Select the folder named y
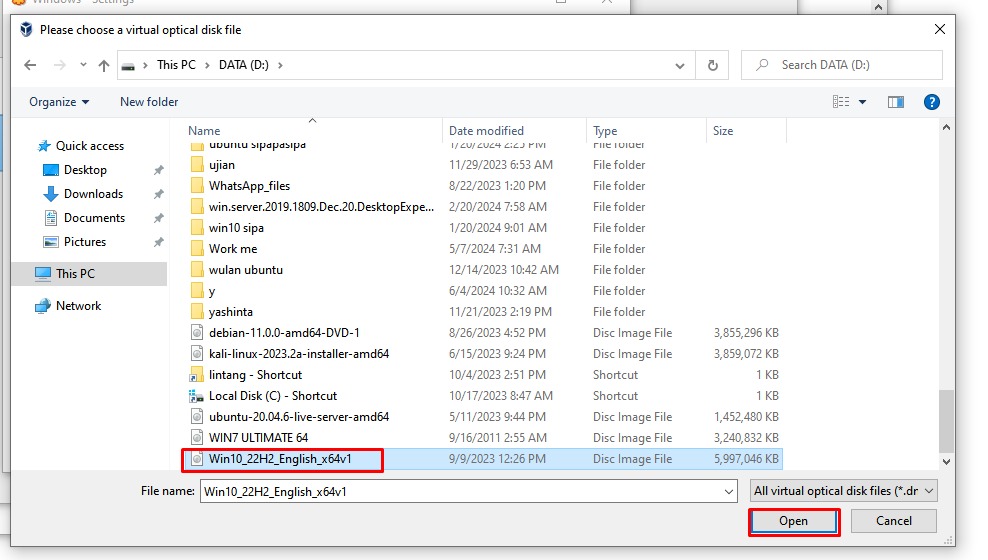 point(212,291)
